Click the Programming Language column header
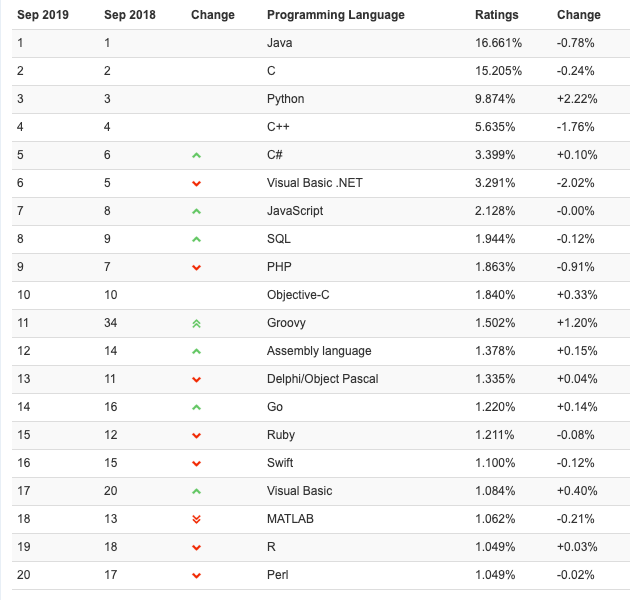Viewport: 638px width, 600px height. [335, 15]
